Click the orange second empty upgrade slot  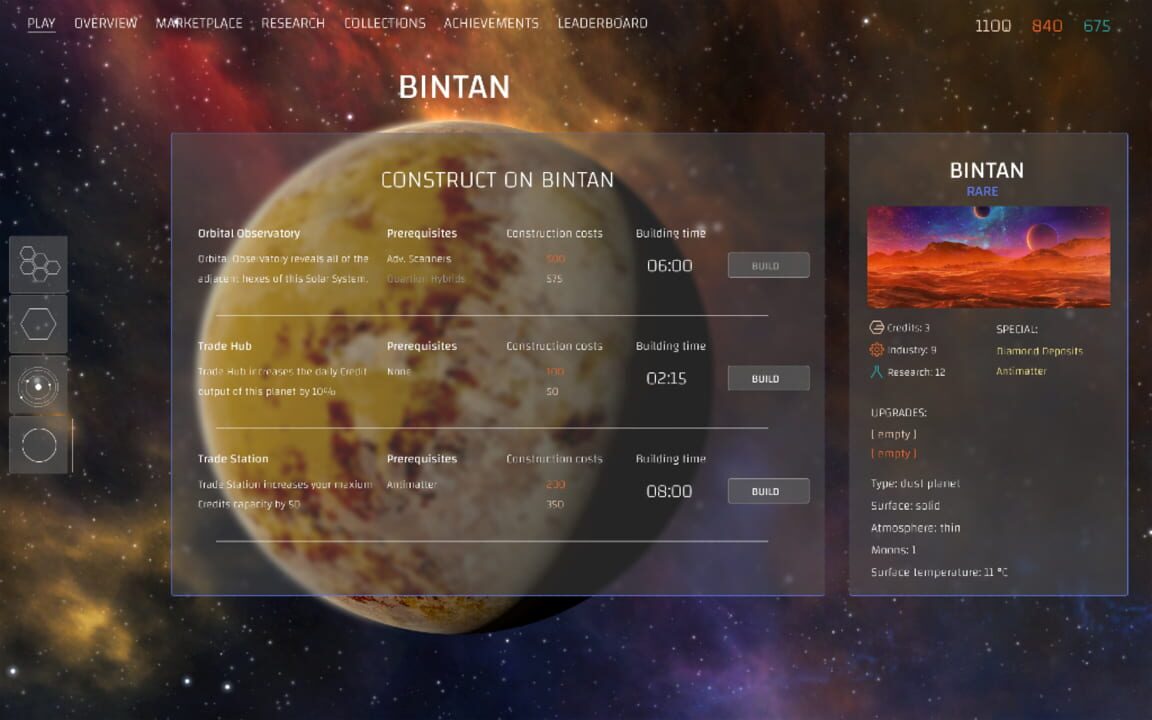click(892, 453)
